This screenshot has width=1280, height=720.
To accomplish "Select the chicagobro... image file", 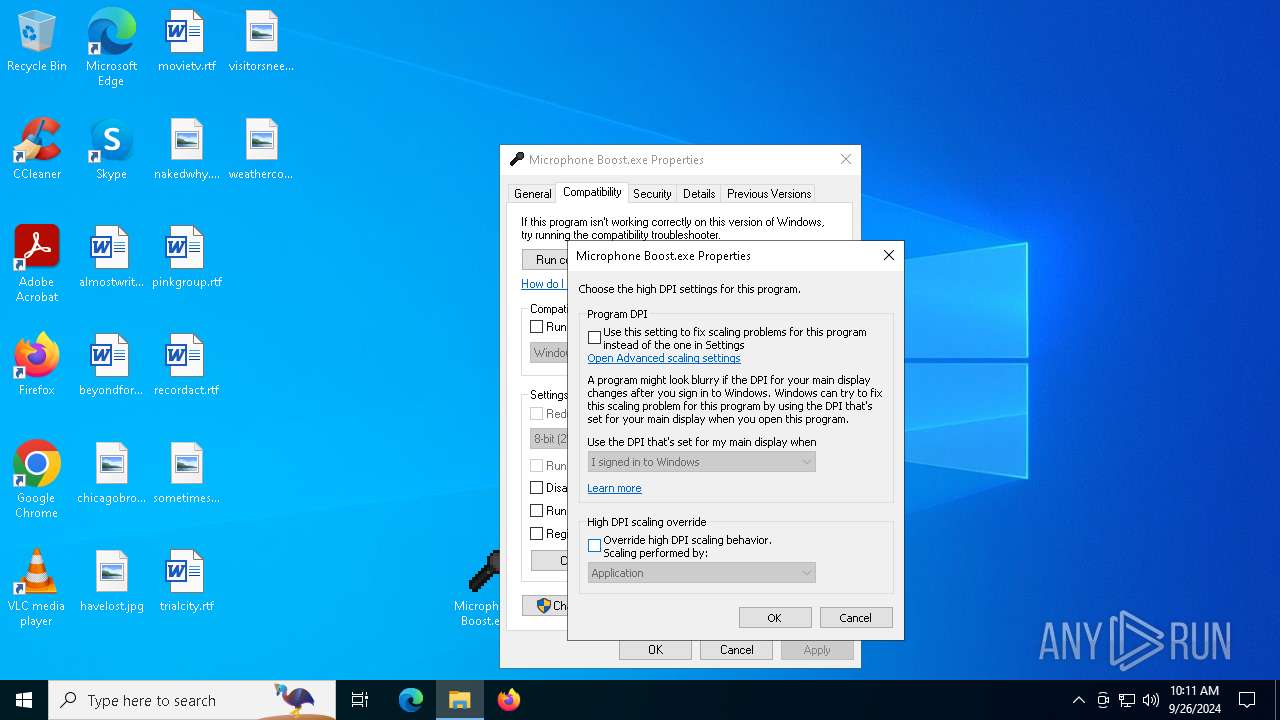I will coord(111,474).
